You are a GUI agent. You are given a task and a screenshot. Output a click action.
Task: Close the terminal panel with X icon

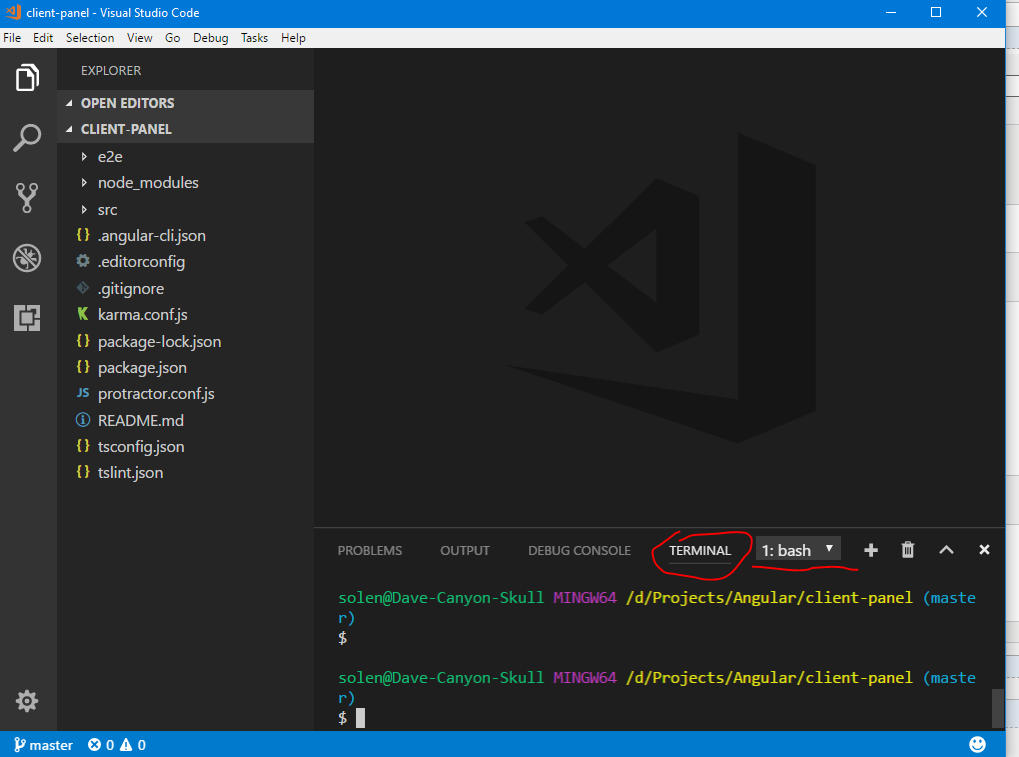(x=984, y=550)
